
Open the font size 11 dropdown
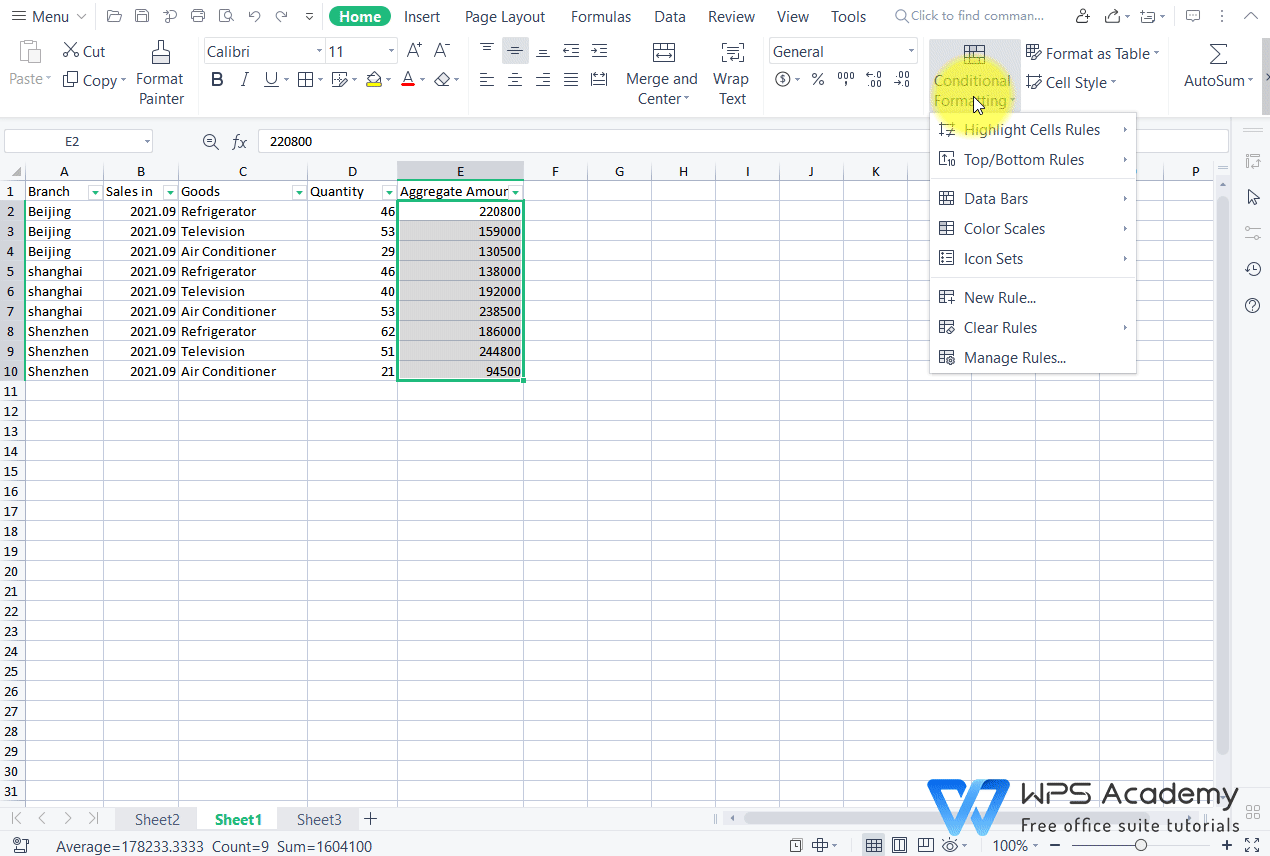click(390, 52)
